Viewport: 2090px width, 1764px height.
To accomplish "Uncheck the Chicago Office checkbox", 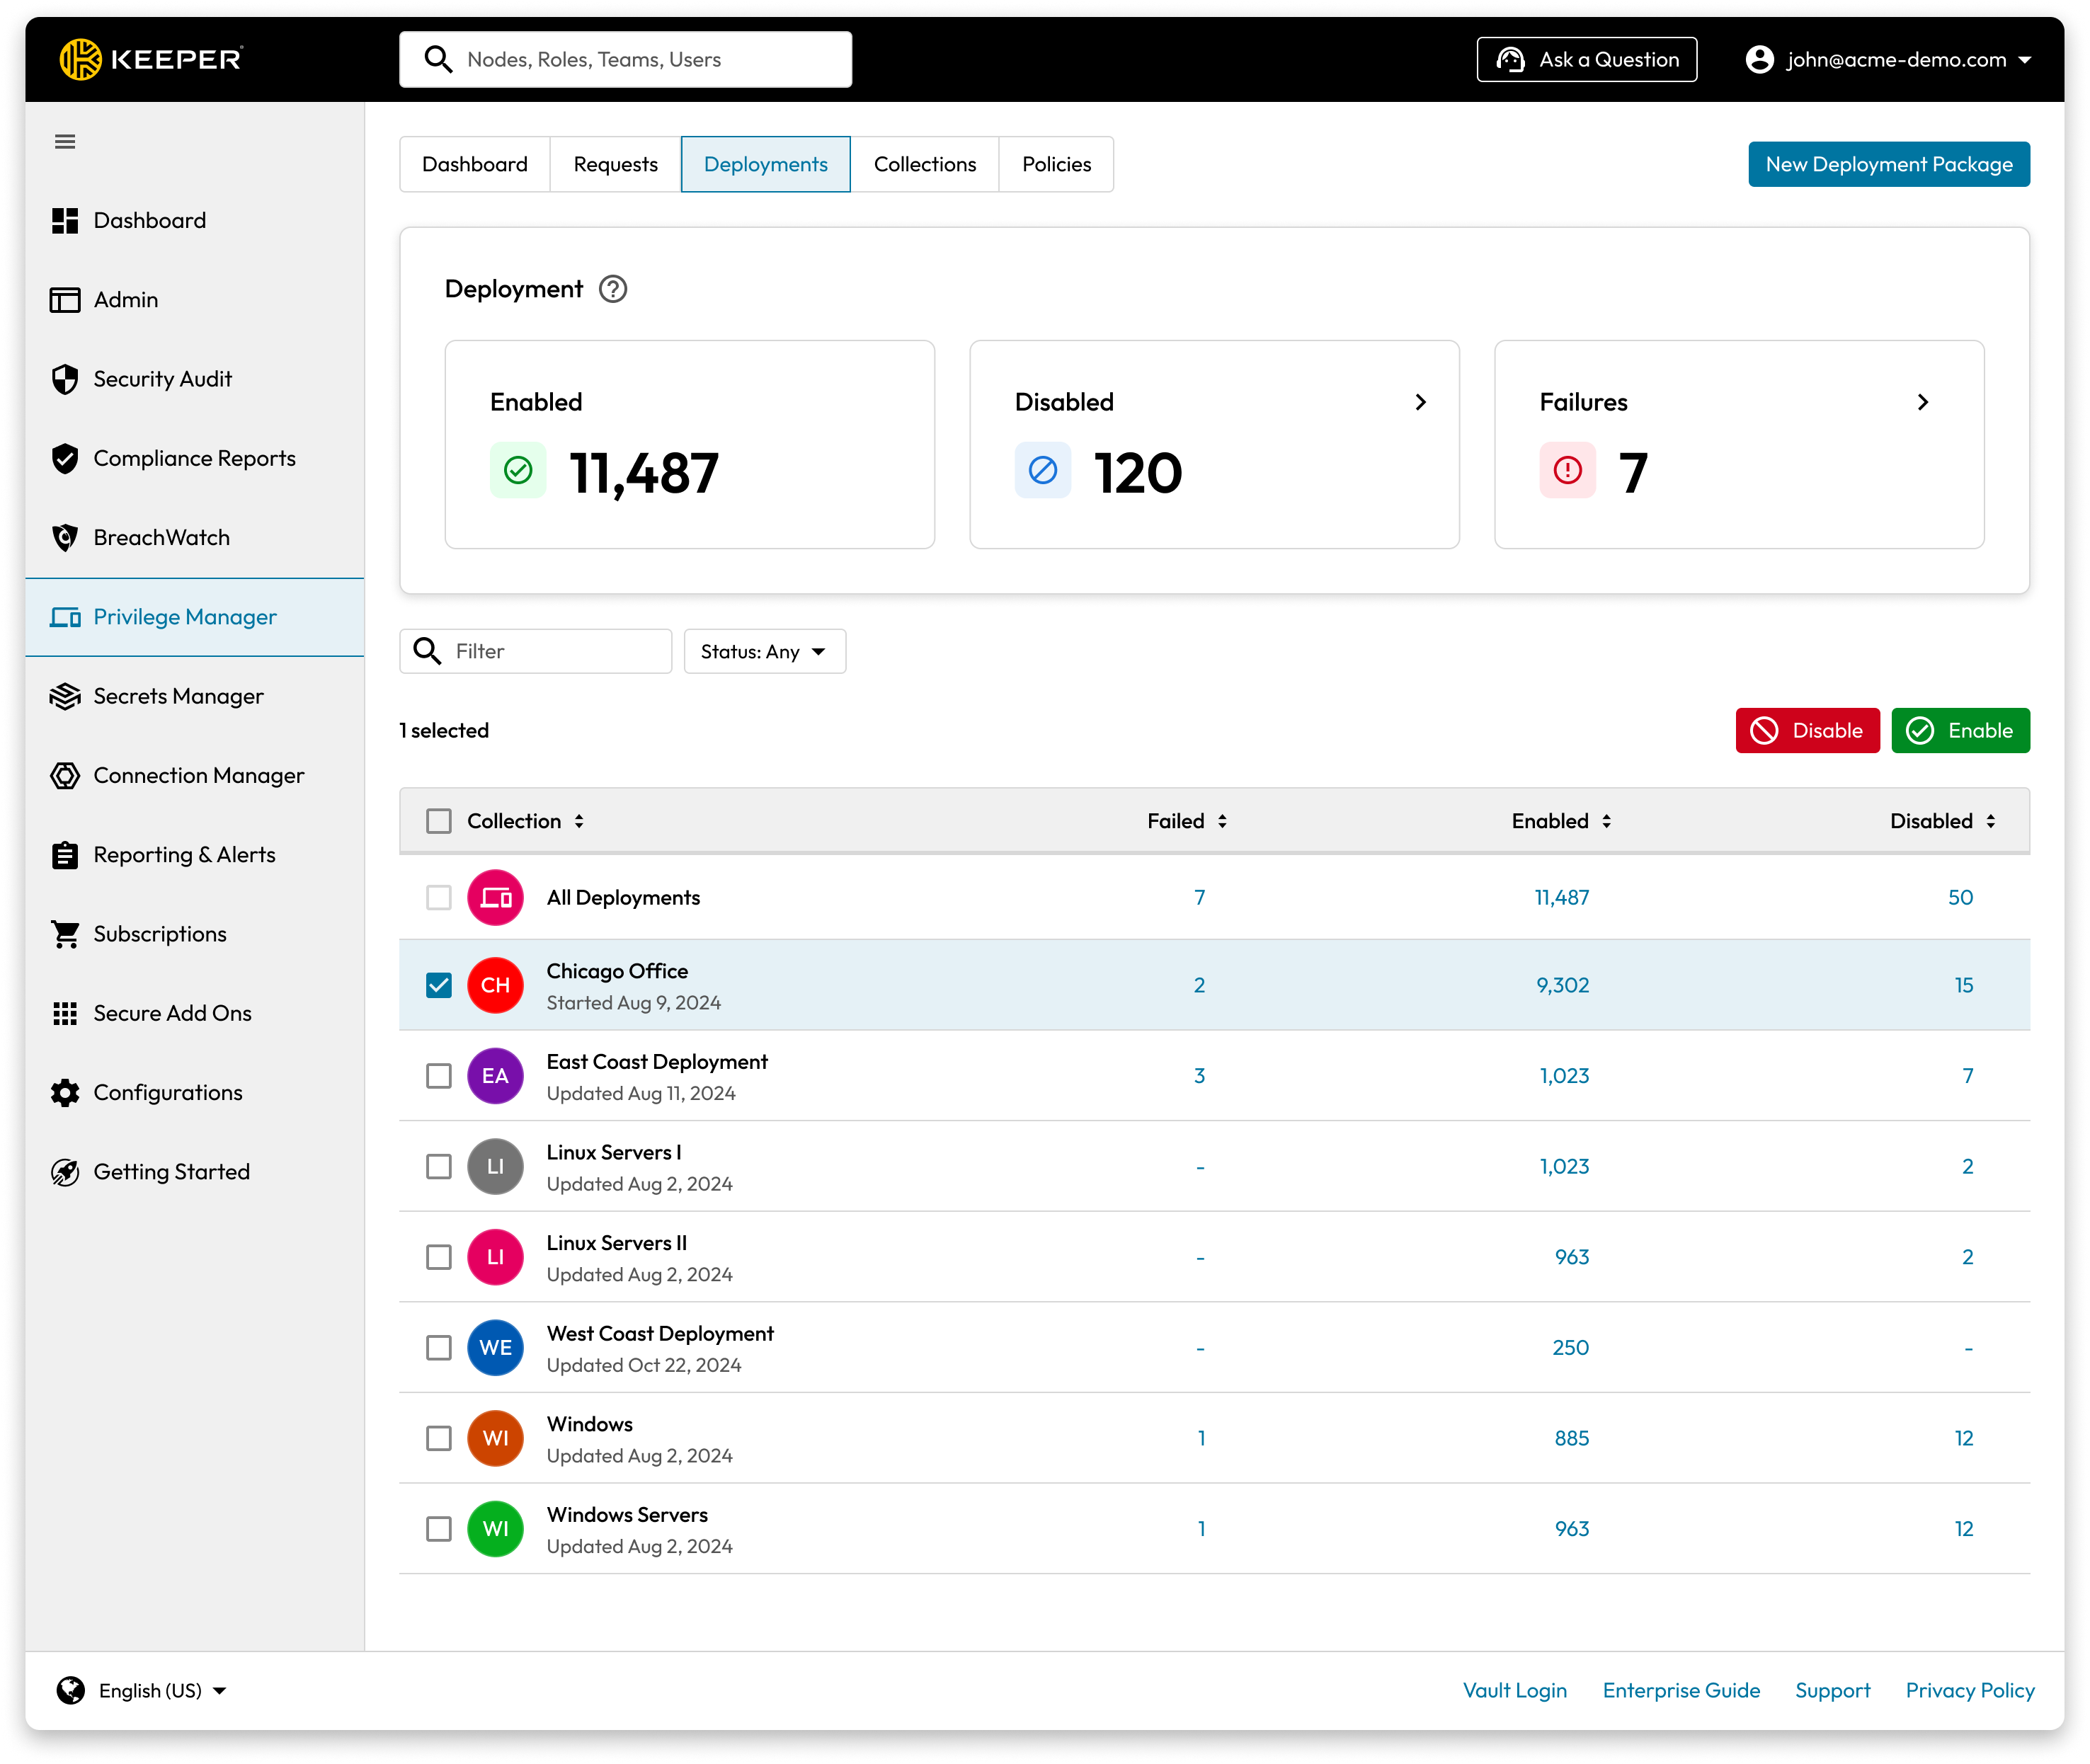I will point(439,985).
